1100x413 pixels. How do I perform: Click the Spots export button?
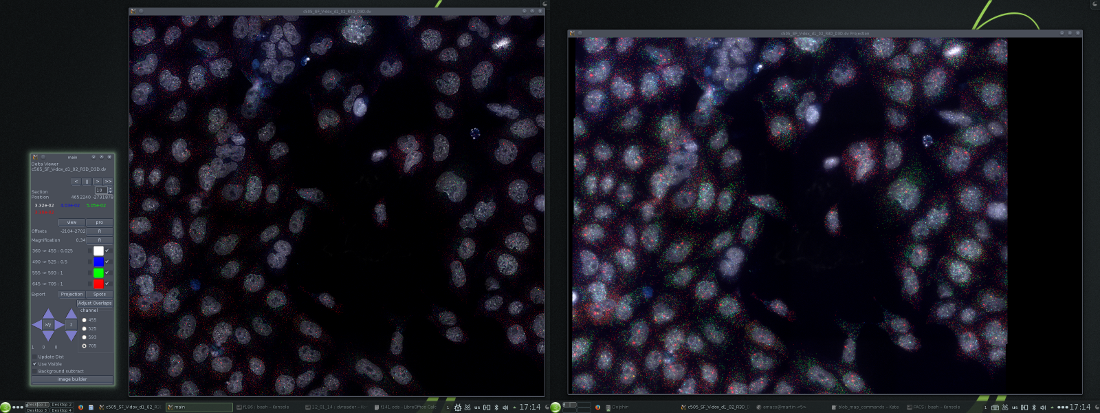(x=100, y=294)
